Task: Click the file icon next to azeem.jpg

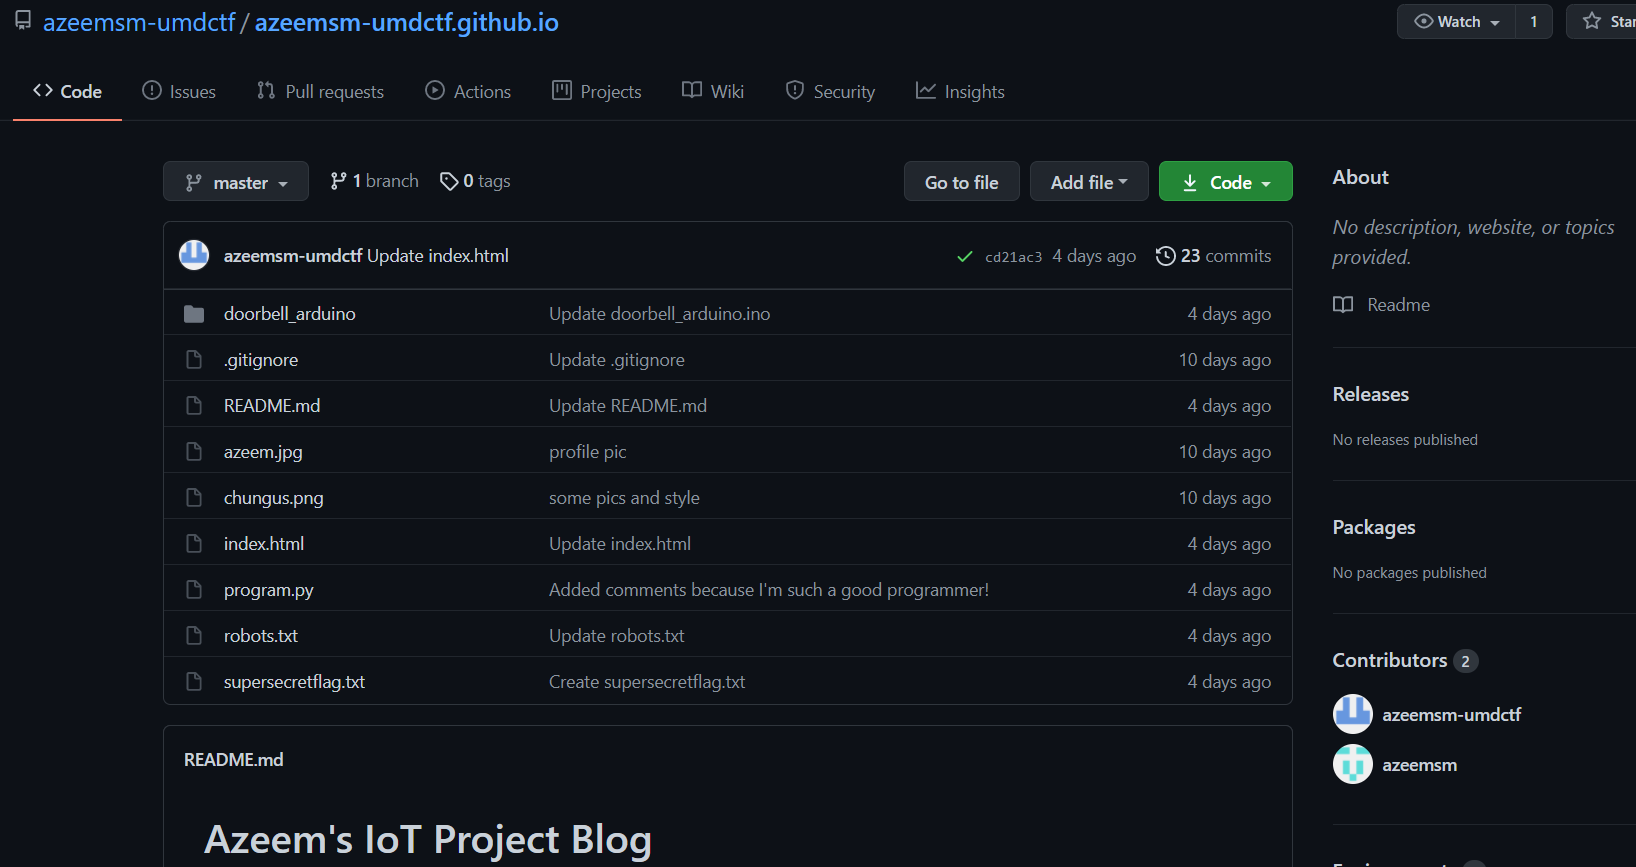Action: point(194,452)
